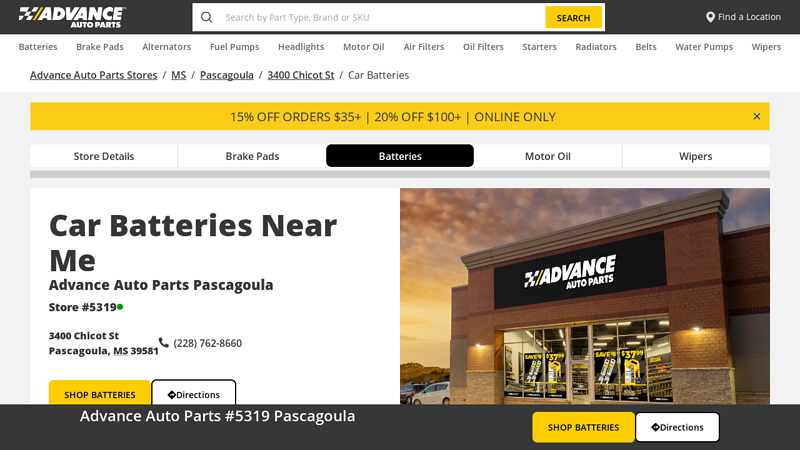Select the active Batteries tab
Screen dimensions: 800x450
coord(400,156)
